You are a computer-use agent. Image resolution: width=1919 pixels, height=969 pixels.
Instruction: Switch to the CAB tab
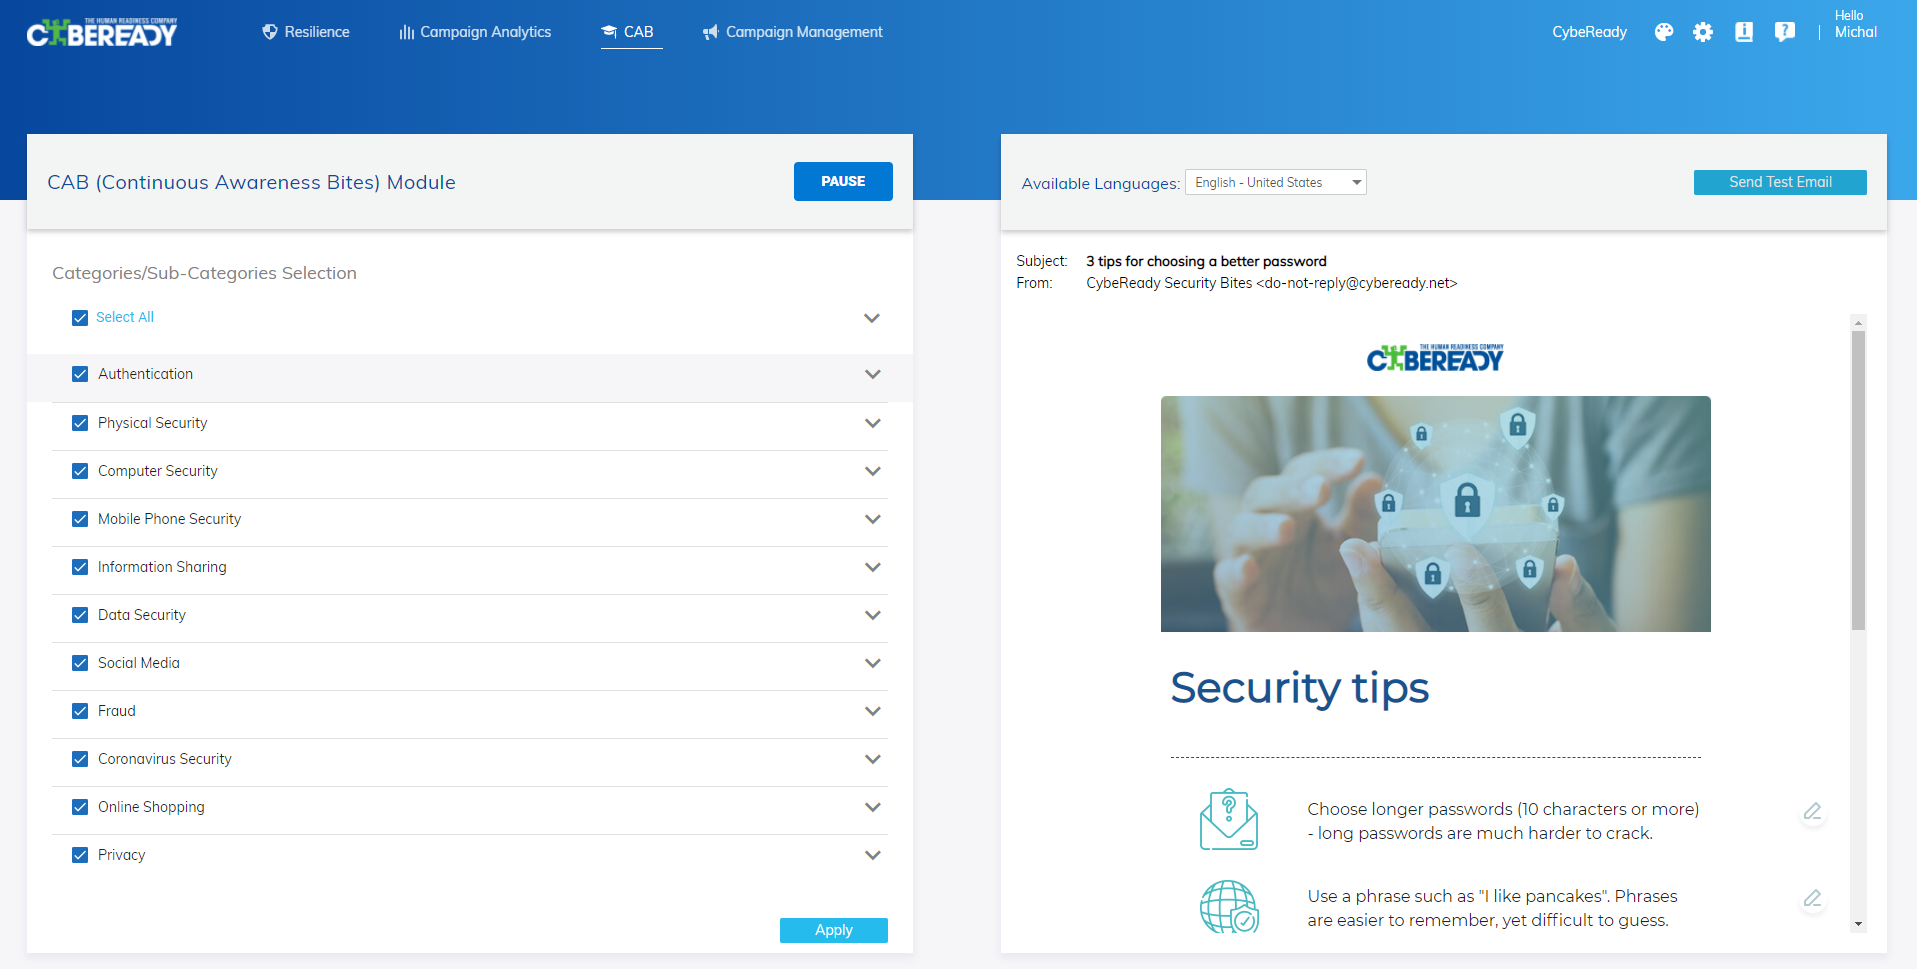tap(631, 31)
